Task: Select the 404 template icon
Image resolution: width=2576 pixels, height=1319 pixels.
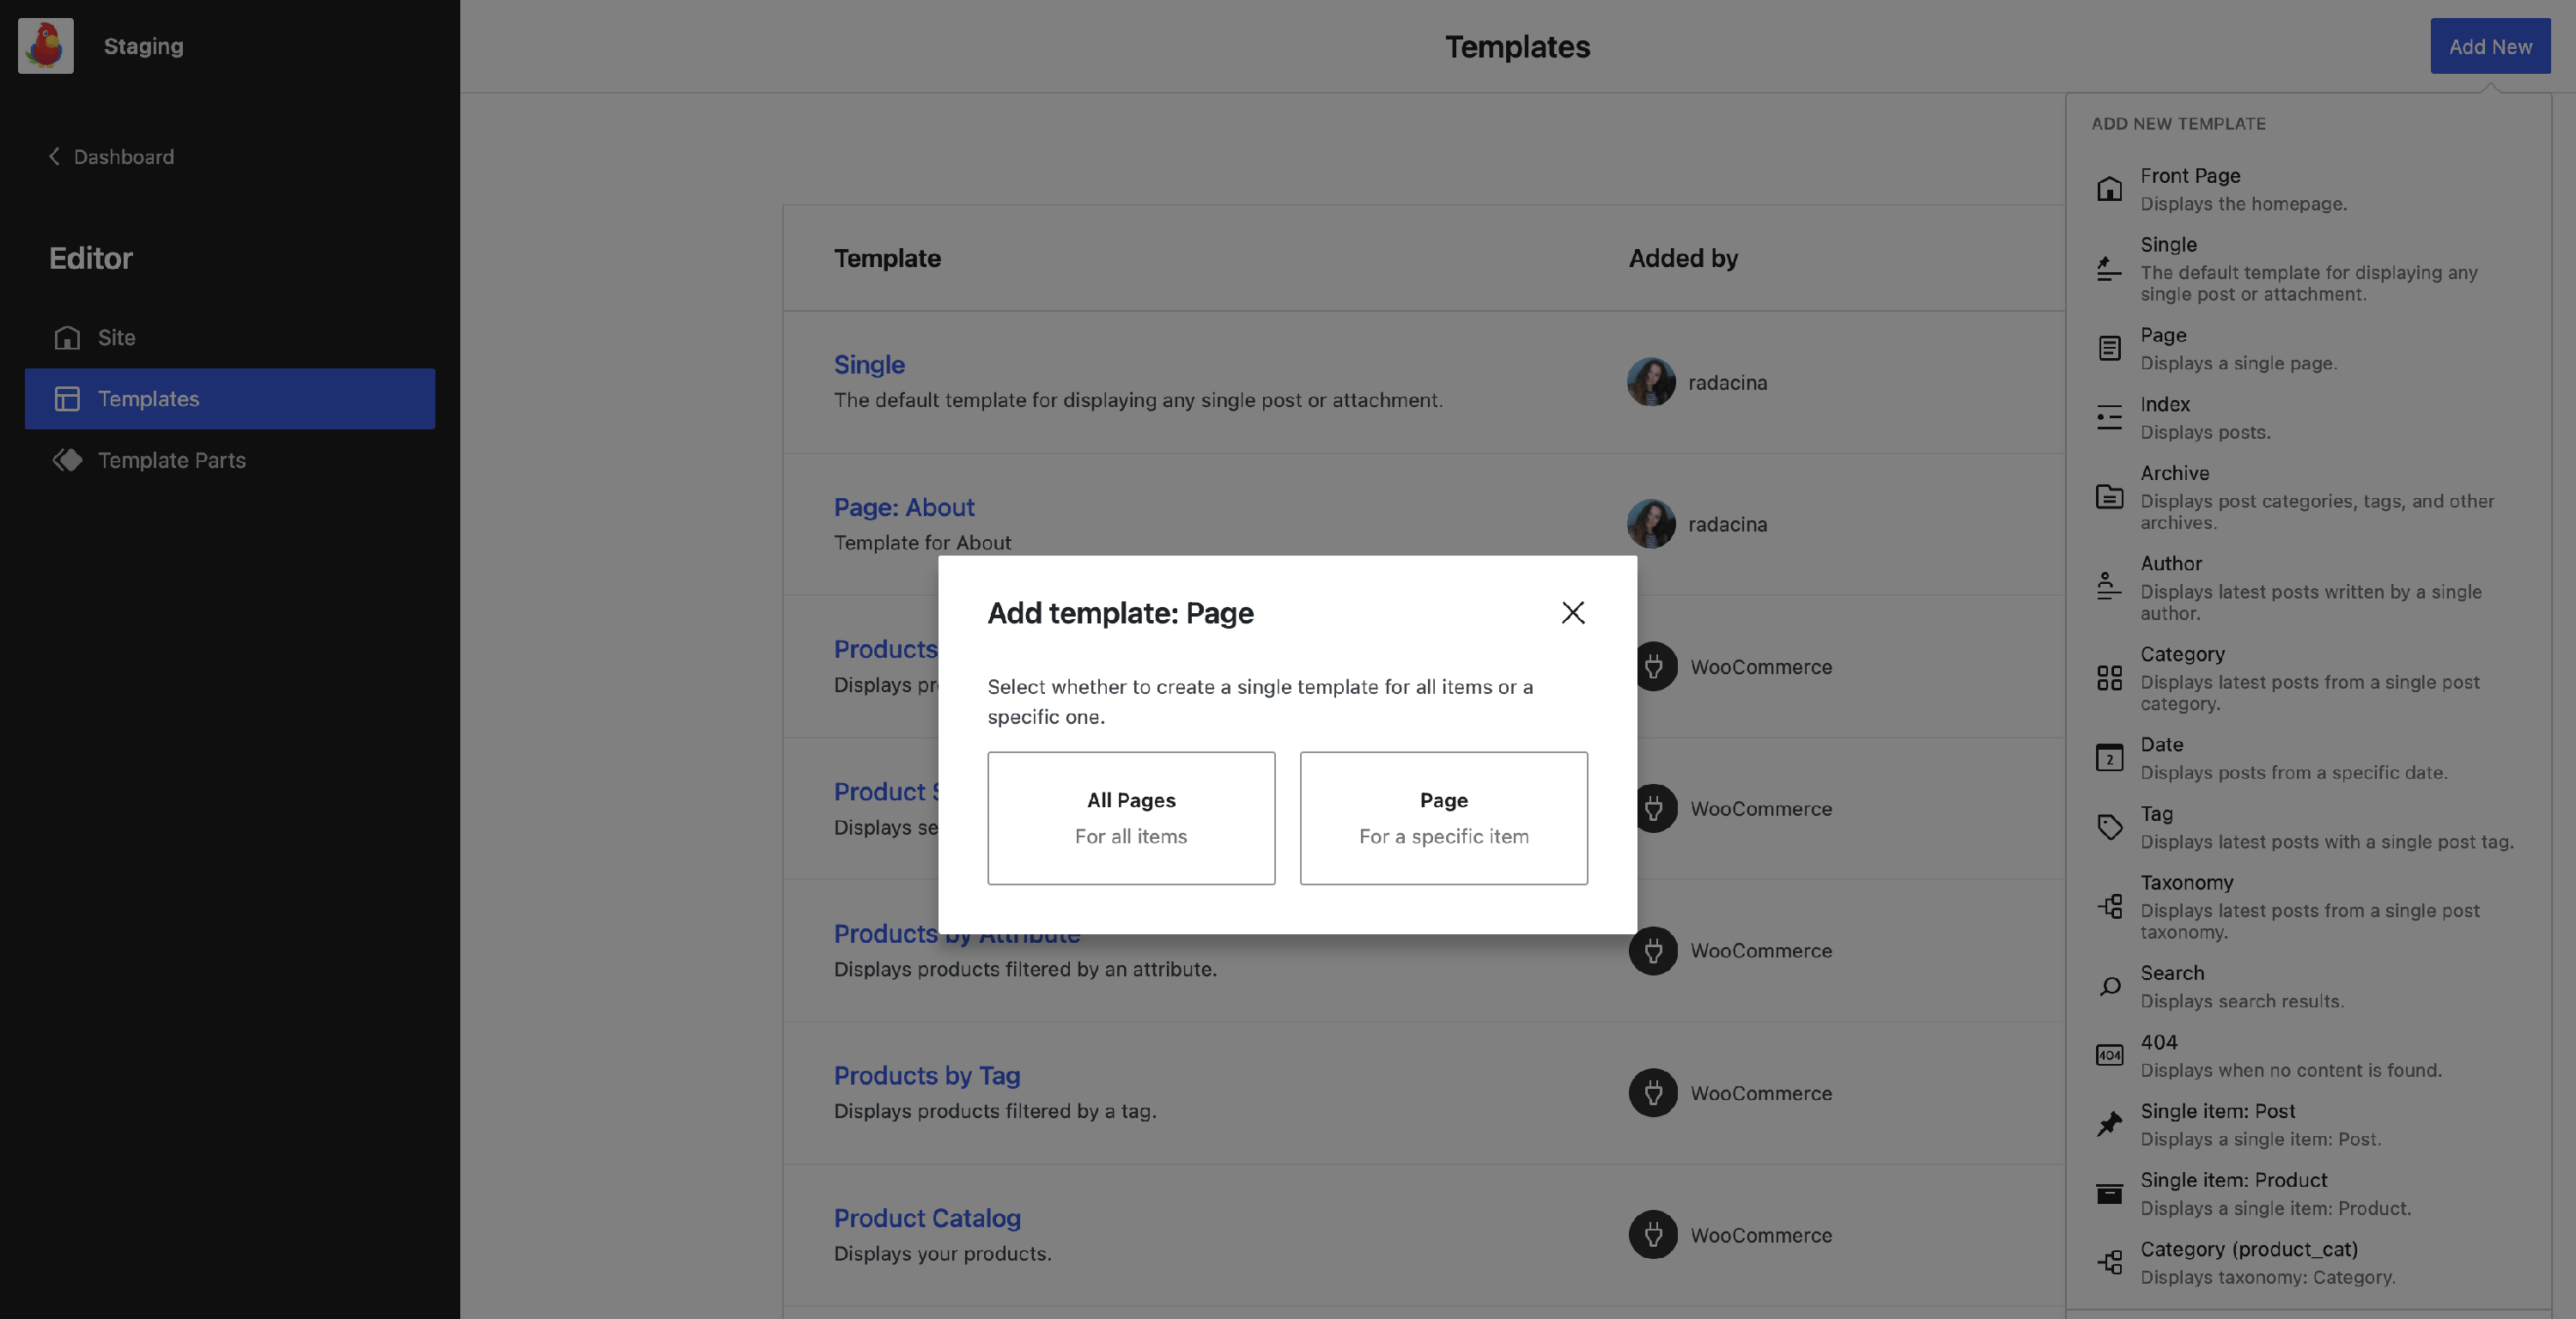Action: pyautogui.click(x=2109, y=1055)
